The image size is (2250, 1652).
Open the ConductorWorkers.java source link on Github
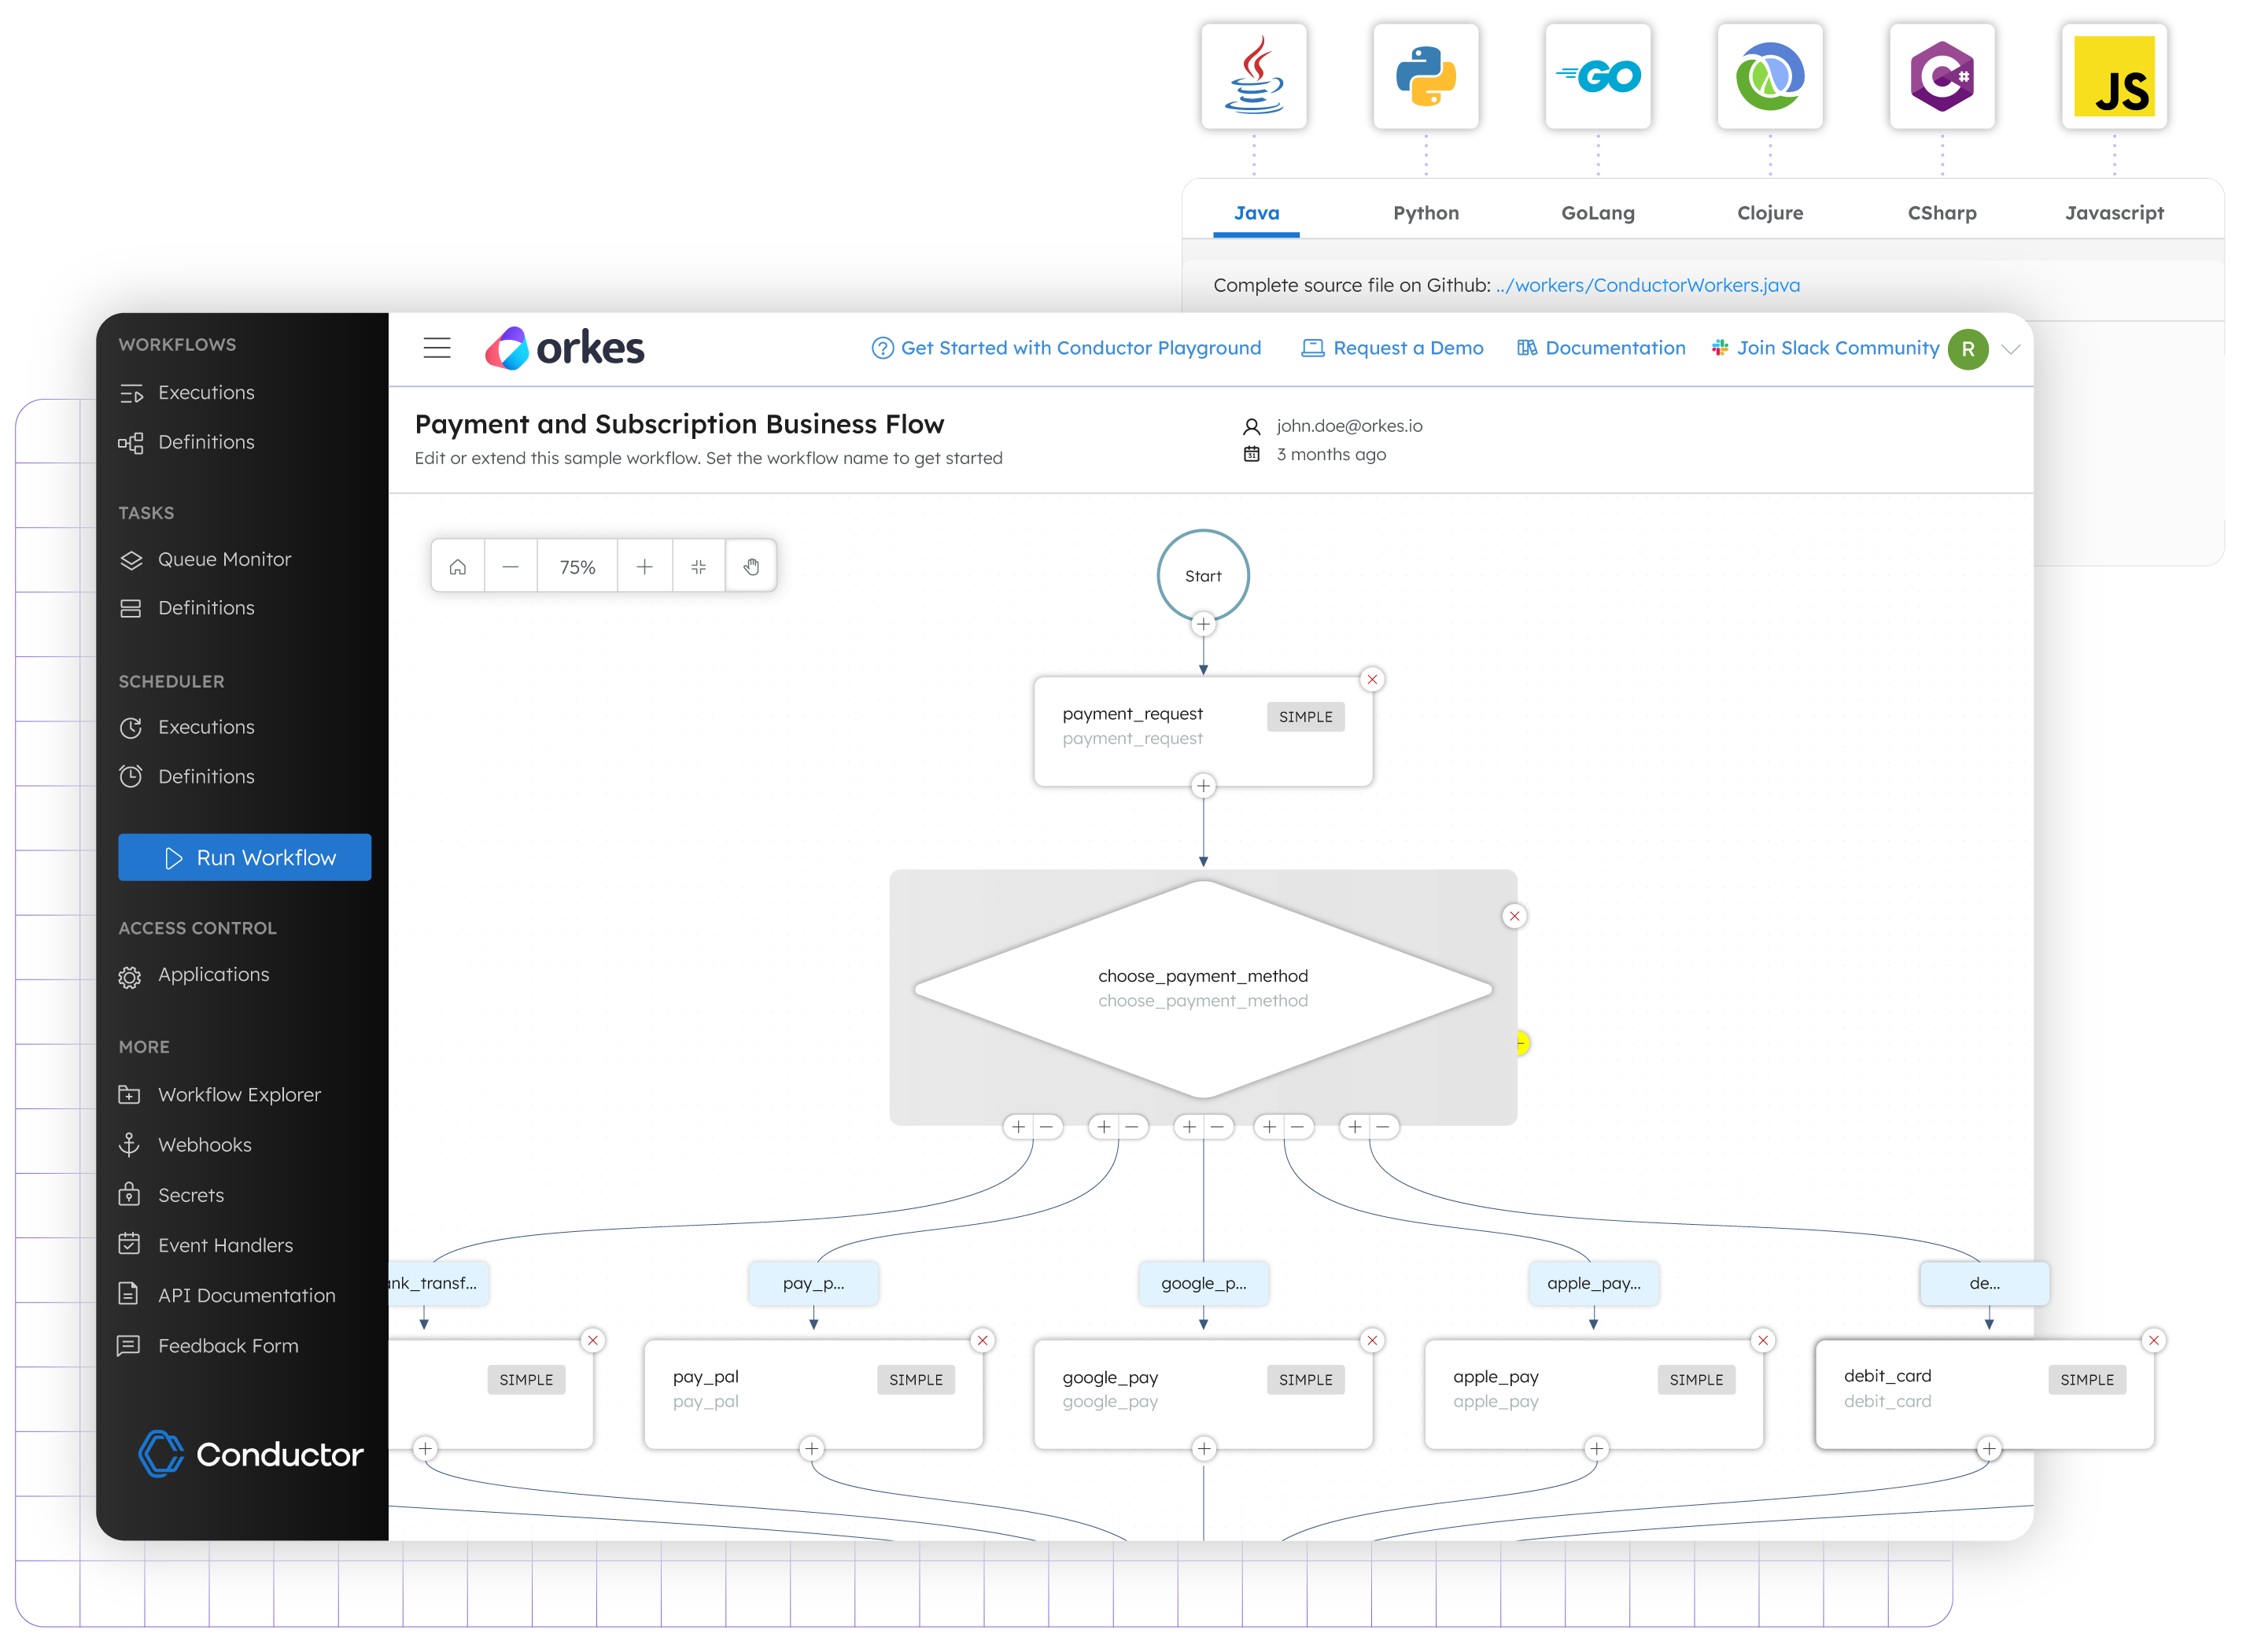point(1647,285)
